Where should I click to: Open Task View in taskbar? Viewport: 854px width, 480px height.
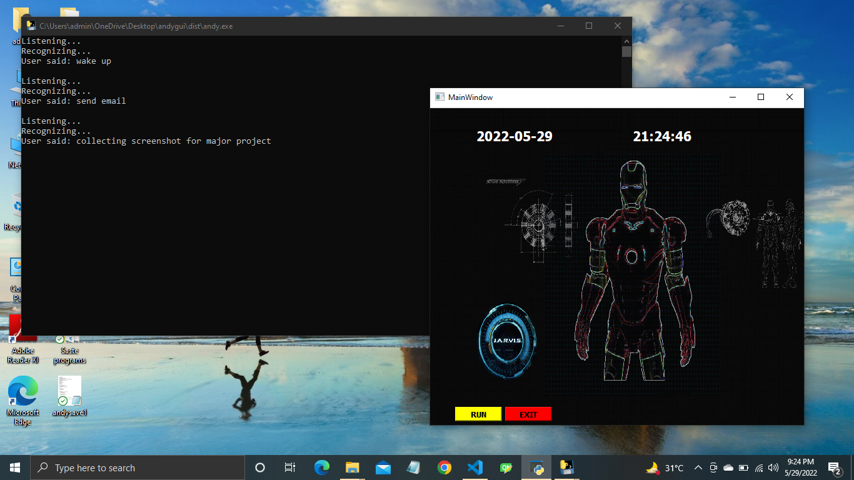[290, 467]
